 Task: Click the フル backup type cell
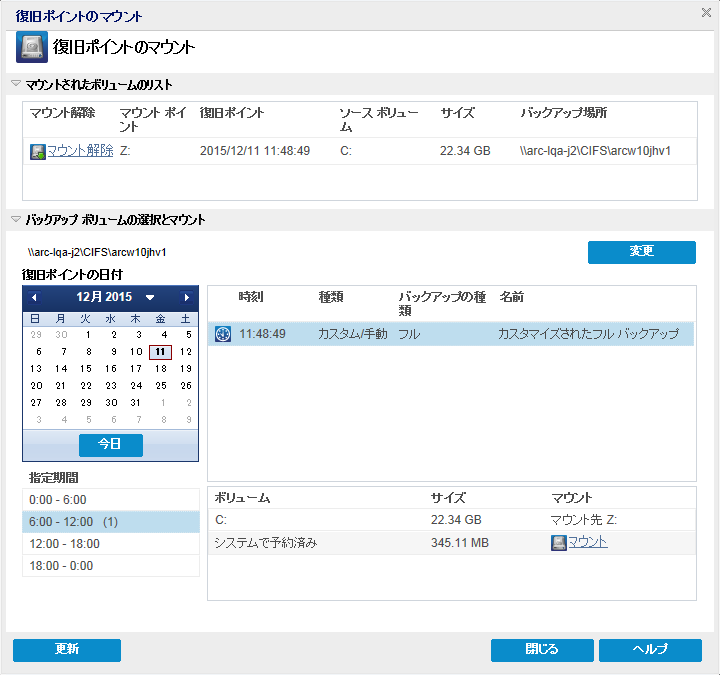coord(409,334)
